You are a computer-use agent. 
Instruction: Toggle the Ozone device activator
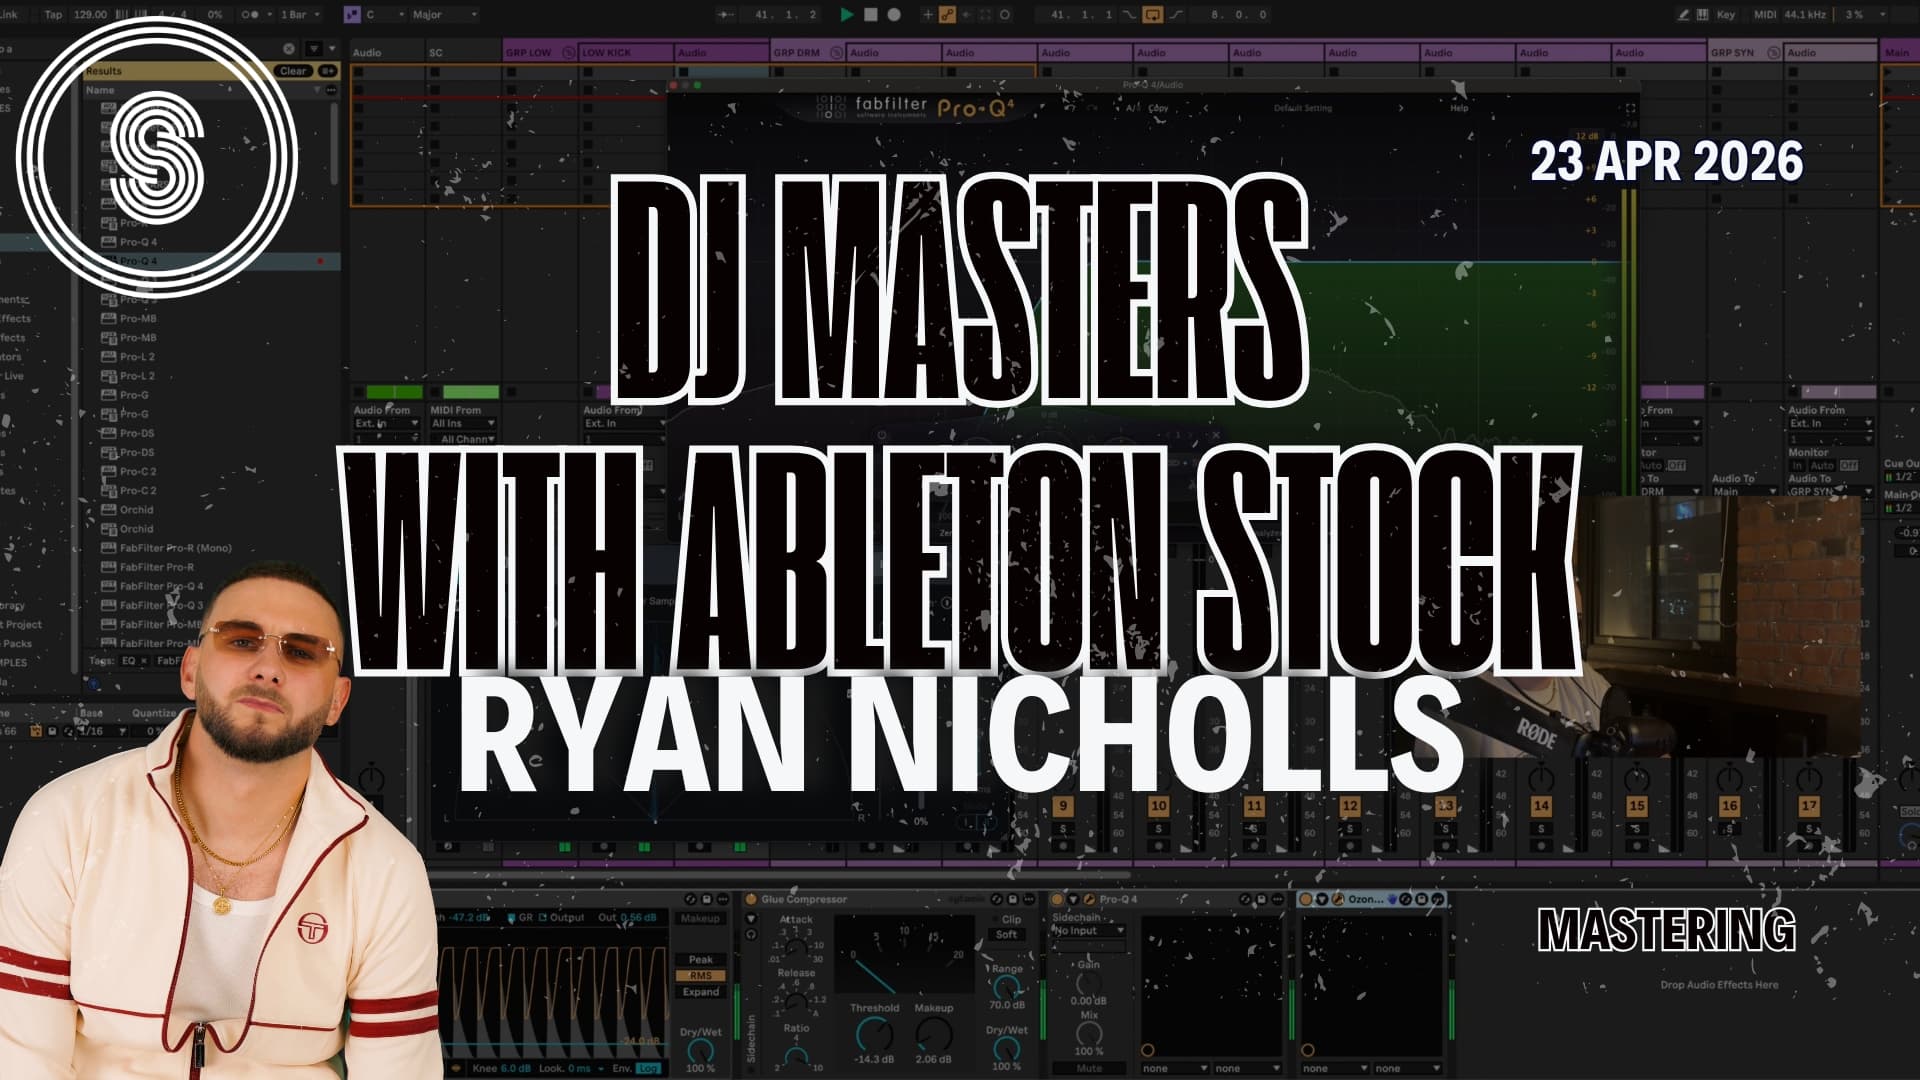[x=1306, y=899]
